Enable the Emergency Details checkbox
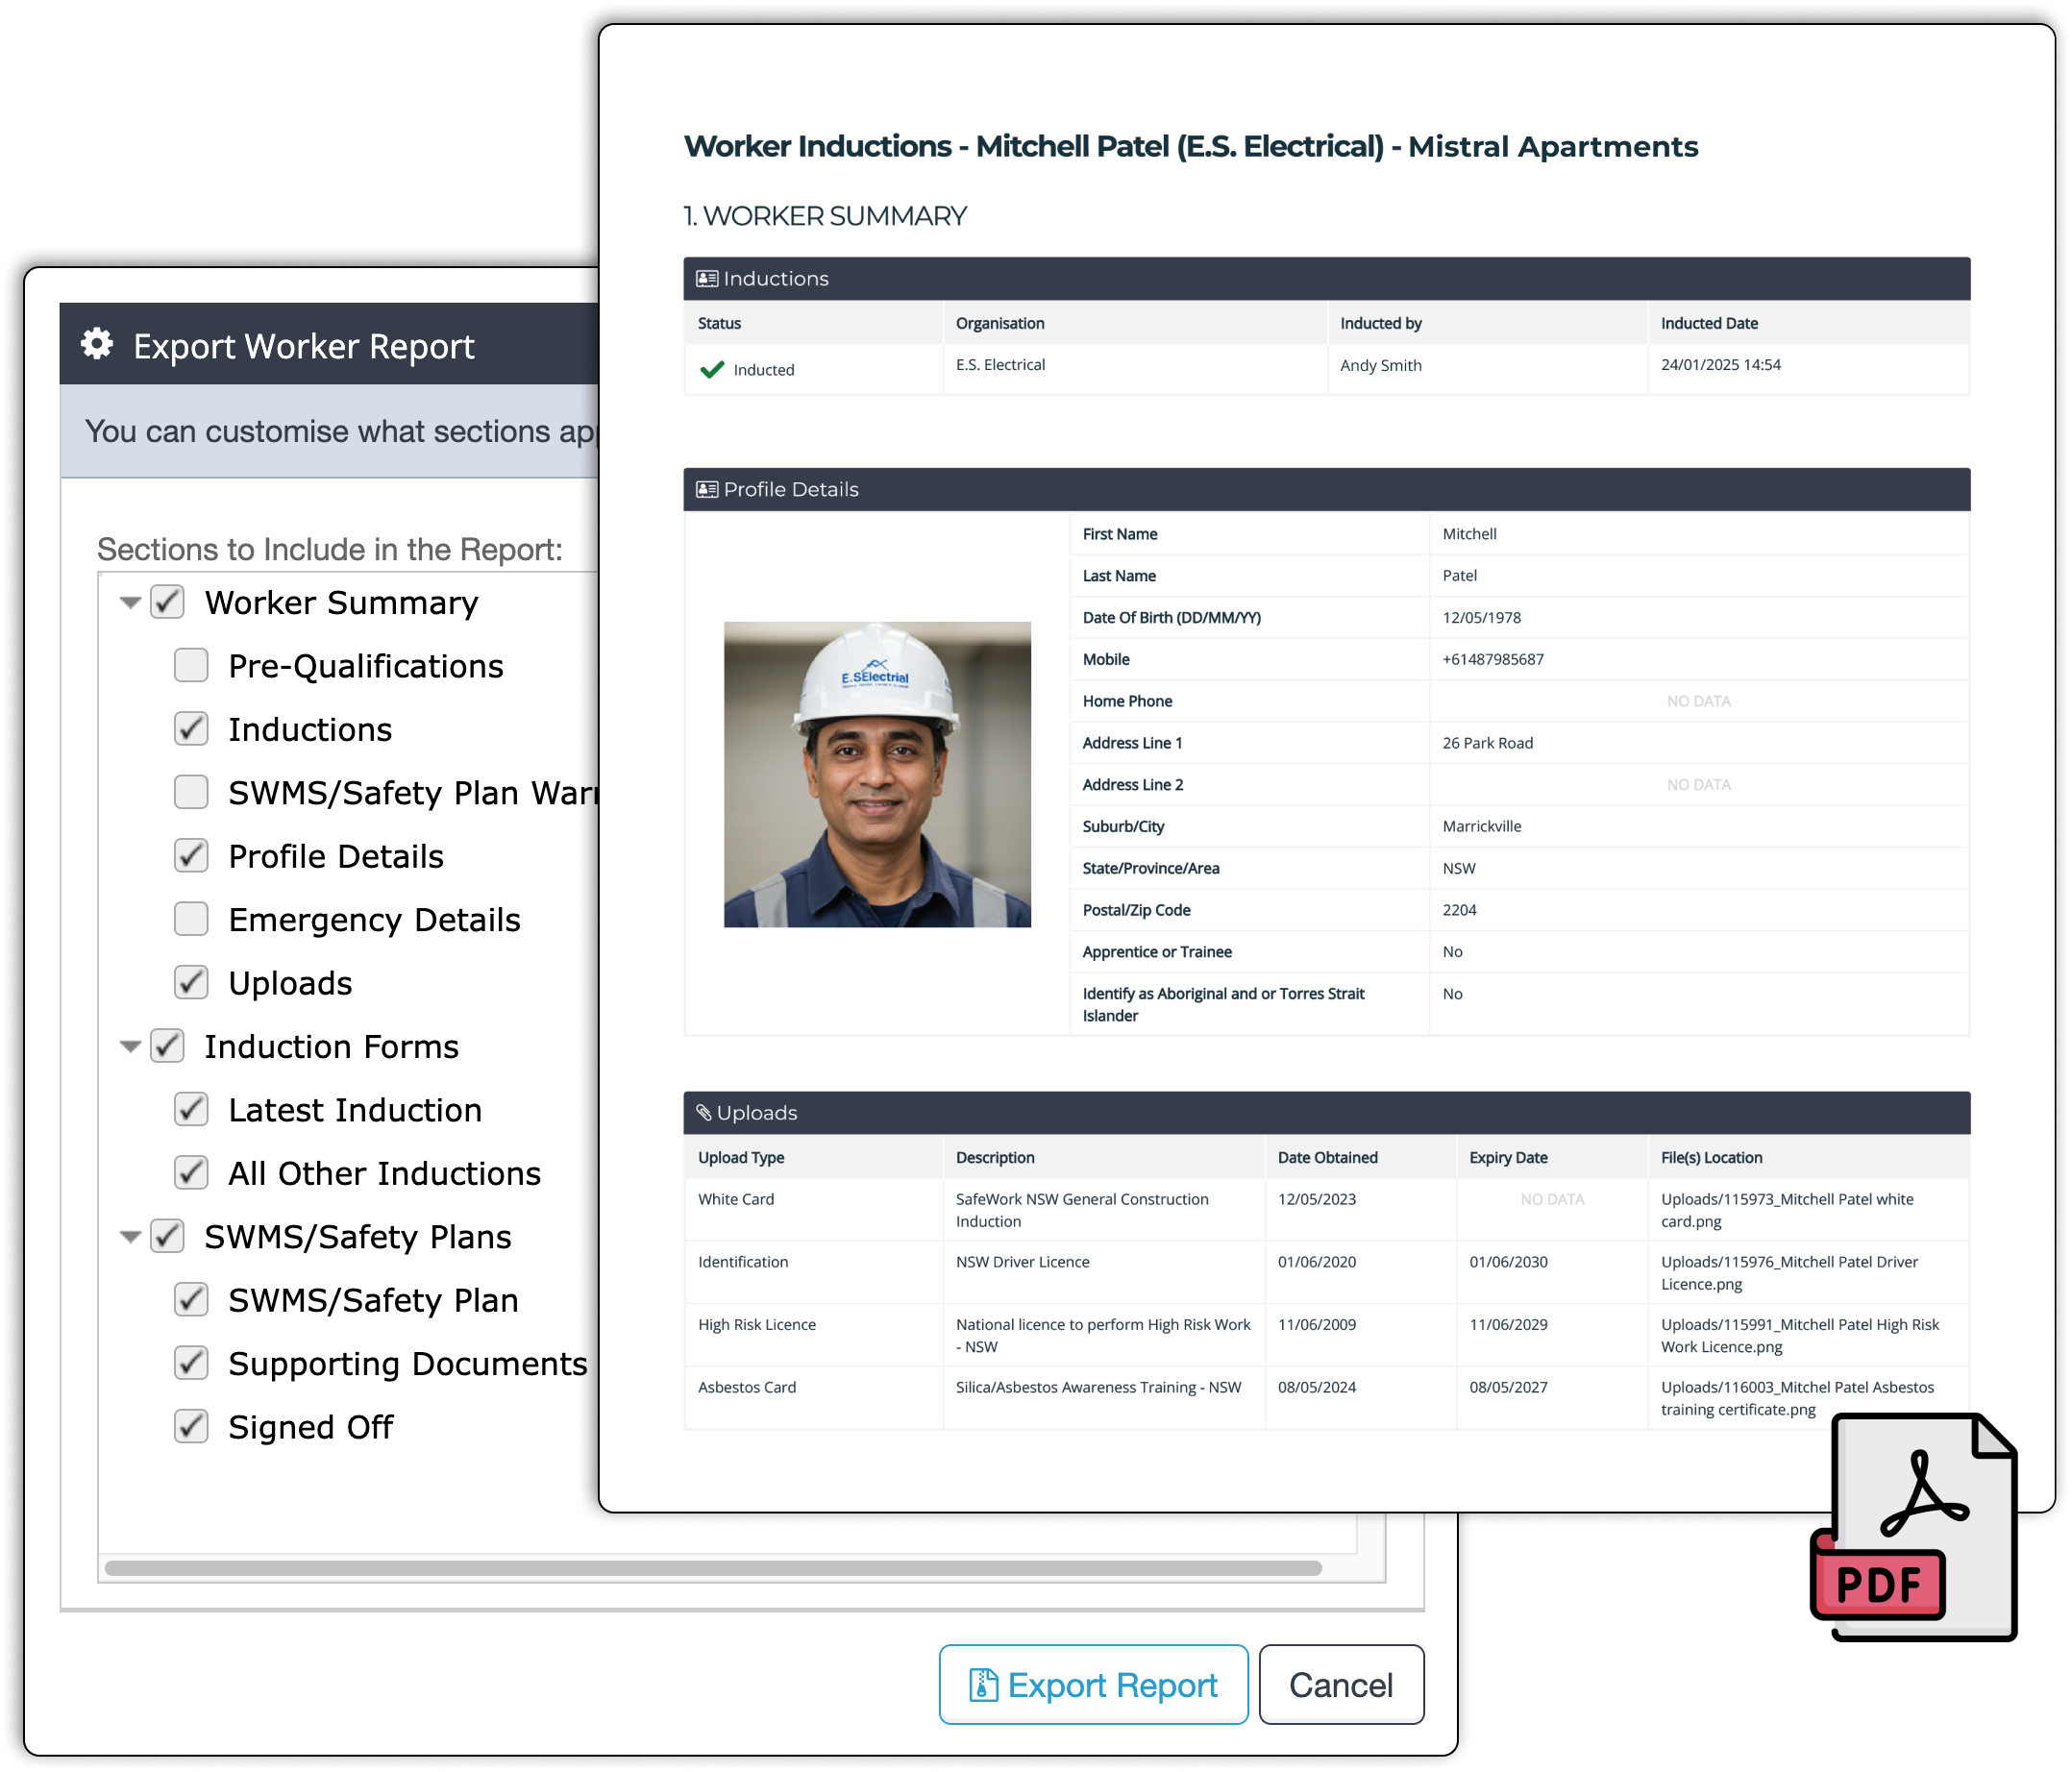This screenshot has height=1772, width=2072. tap(191, 920)
